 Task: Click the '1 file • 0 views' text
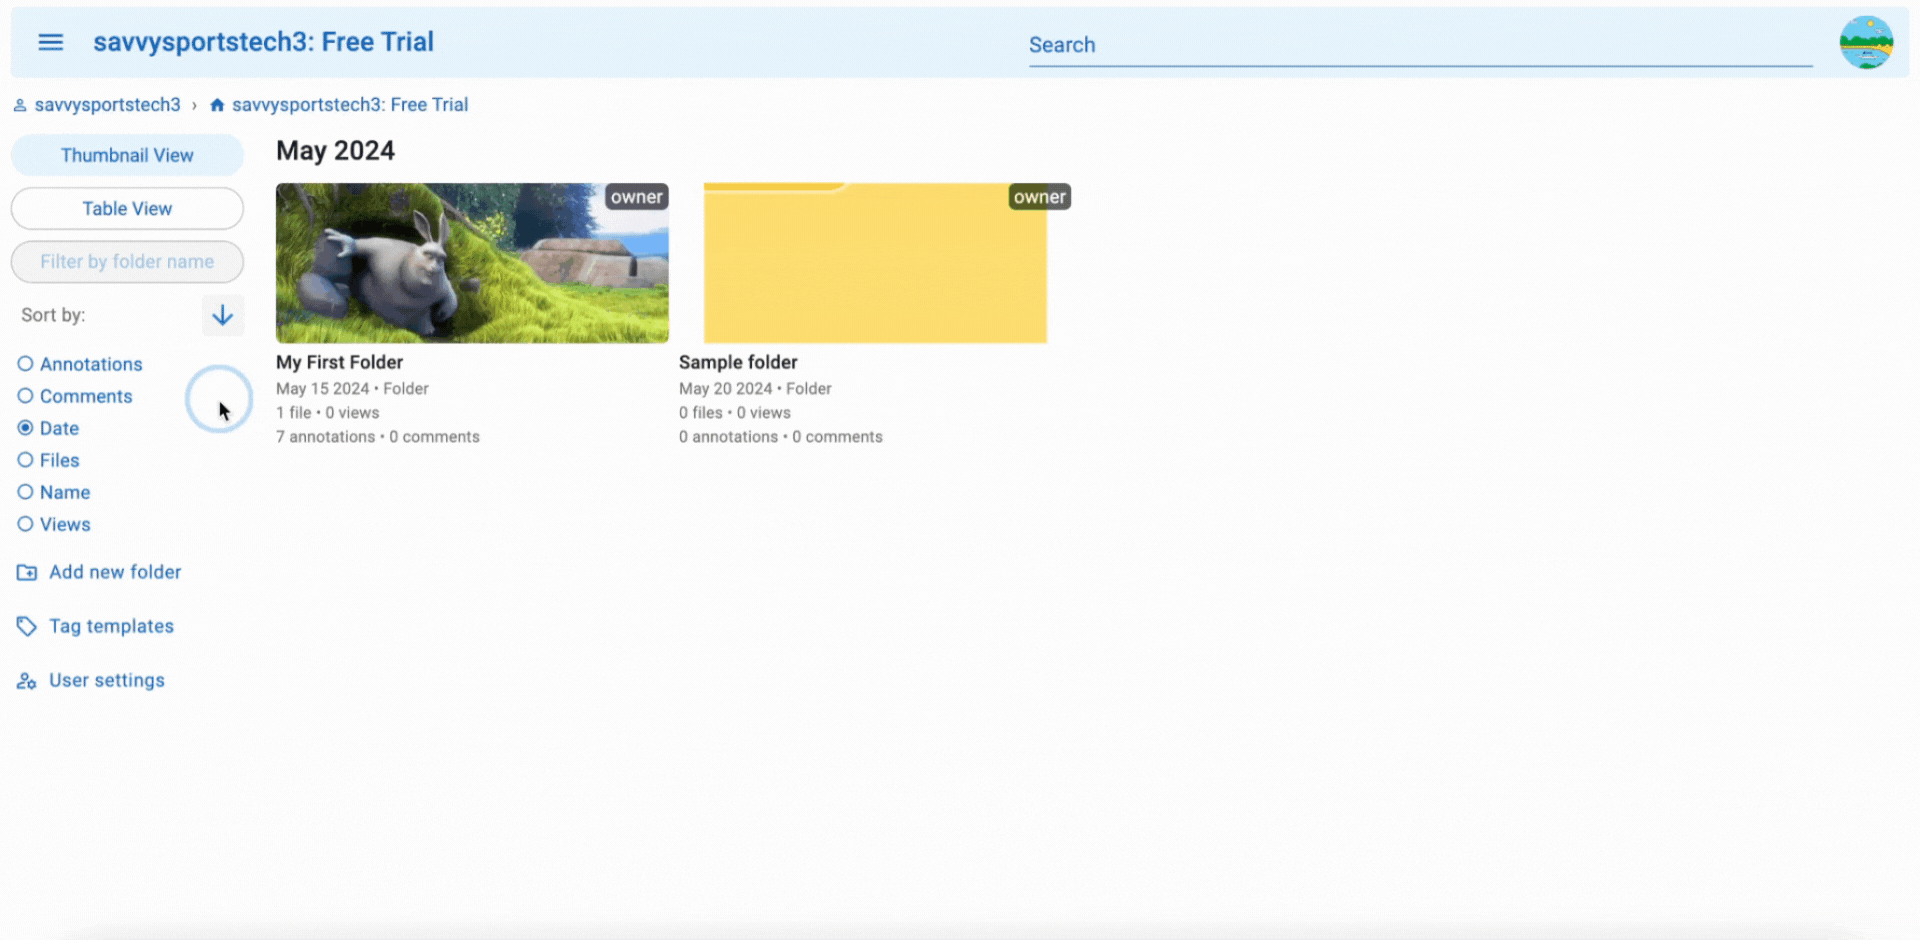click(328, 413)
